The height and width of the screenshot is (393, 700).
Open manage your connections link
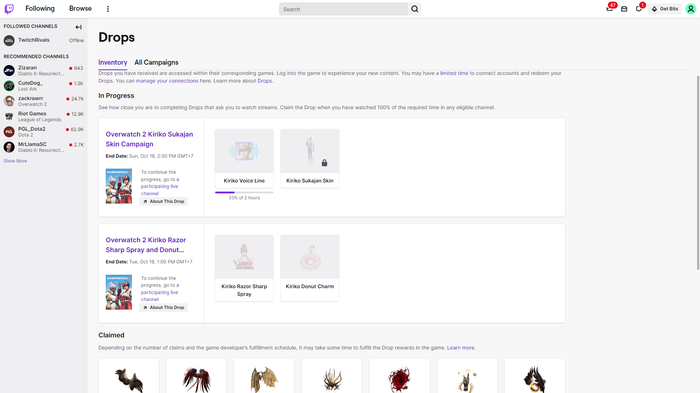pyautogui.click(x=167, y=81)
